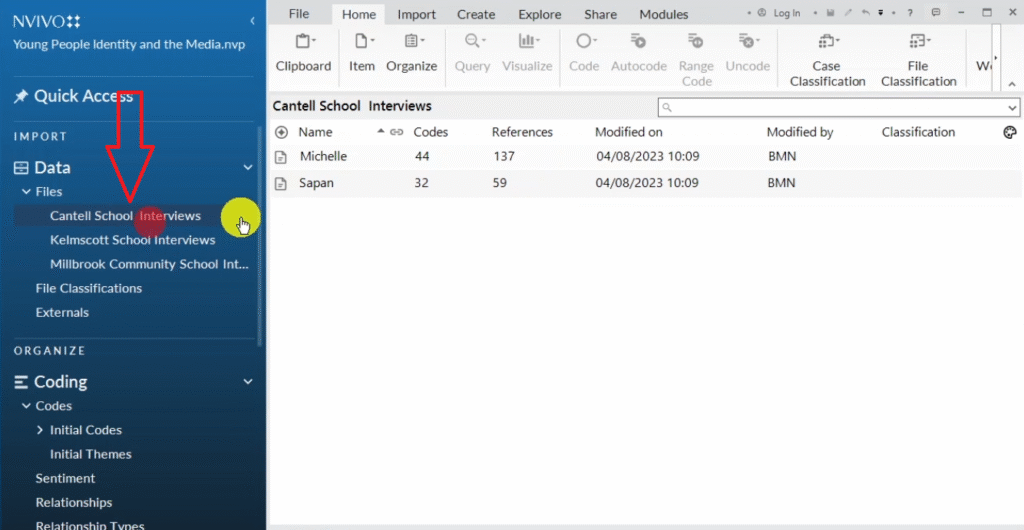Open the search box dropdown arrow
This screenshot has height=530, width=1024.
pos(1012,107)
